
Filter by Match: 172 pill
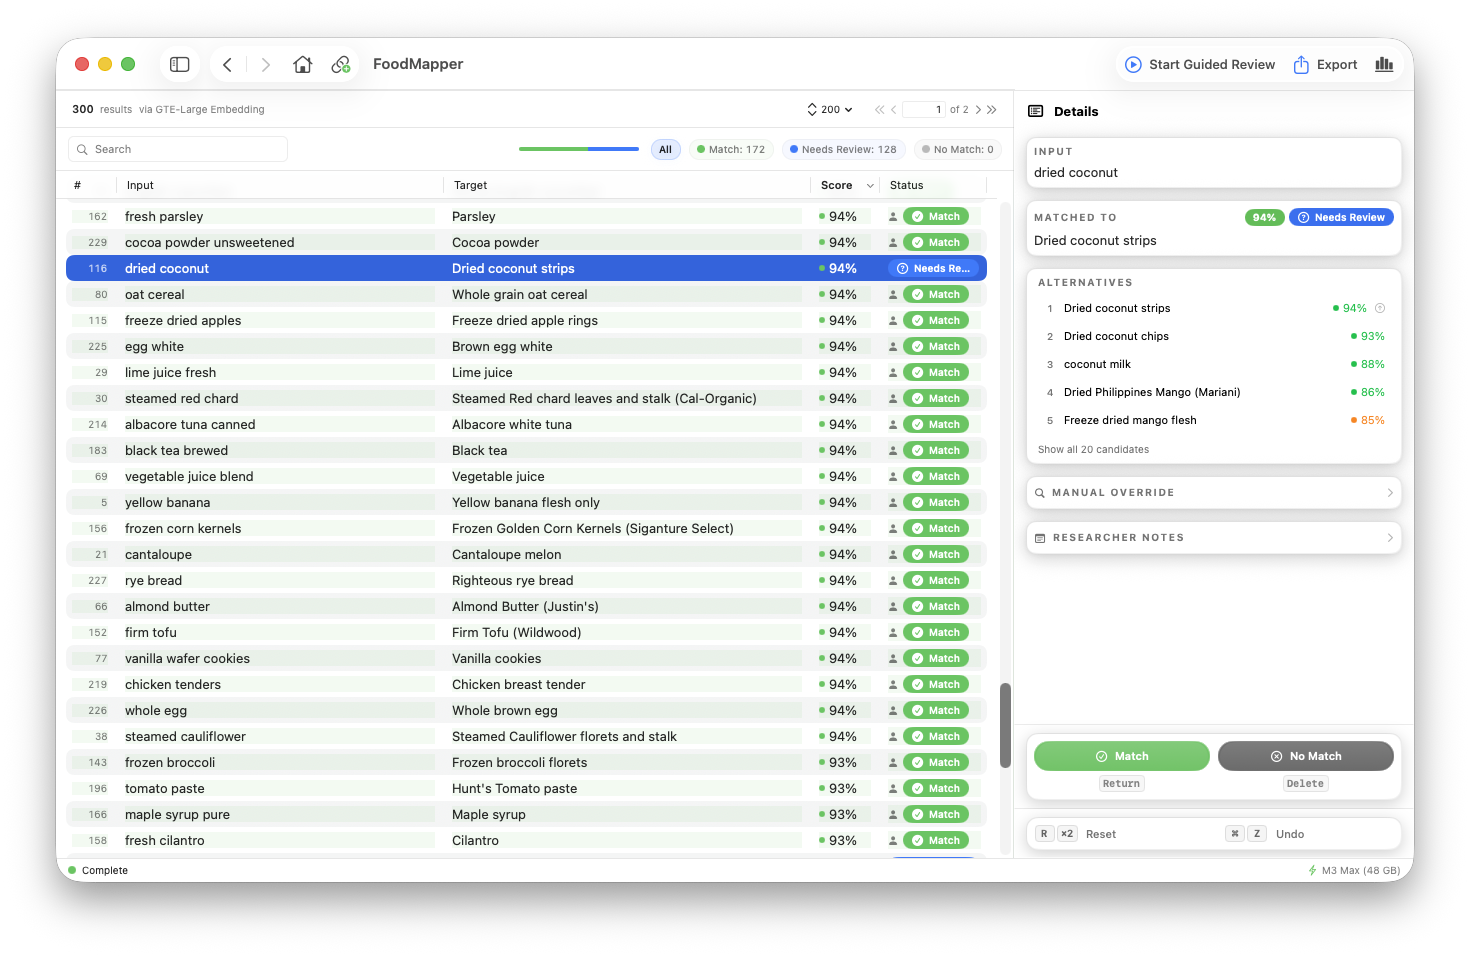point(731,149)
